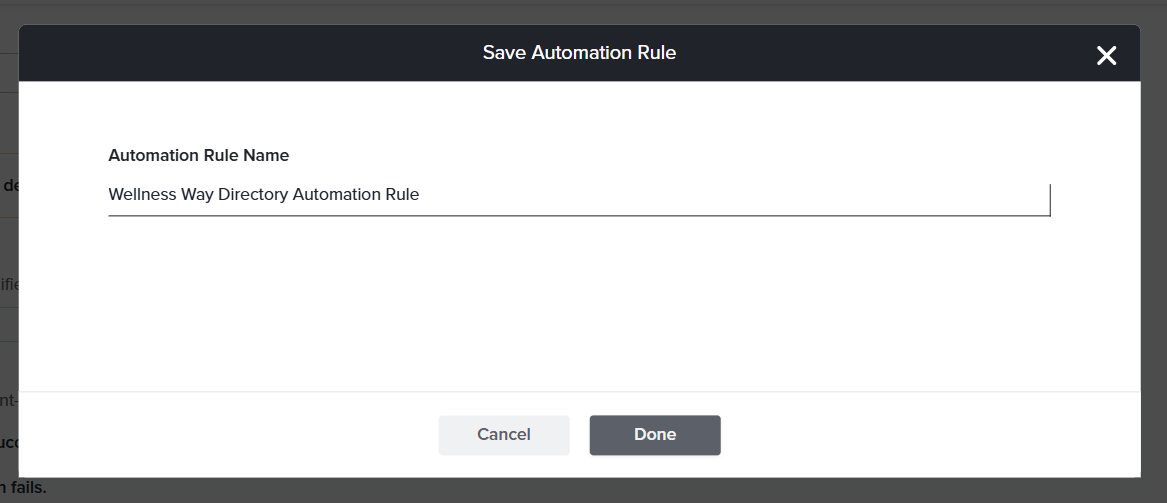Click the "Automation Rule Name" label
Screen dimensions: 1167x503
[198, 156]
